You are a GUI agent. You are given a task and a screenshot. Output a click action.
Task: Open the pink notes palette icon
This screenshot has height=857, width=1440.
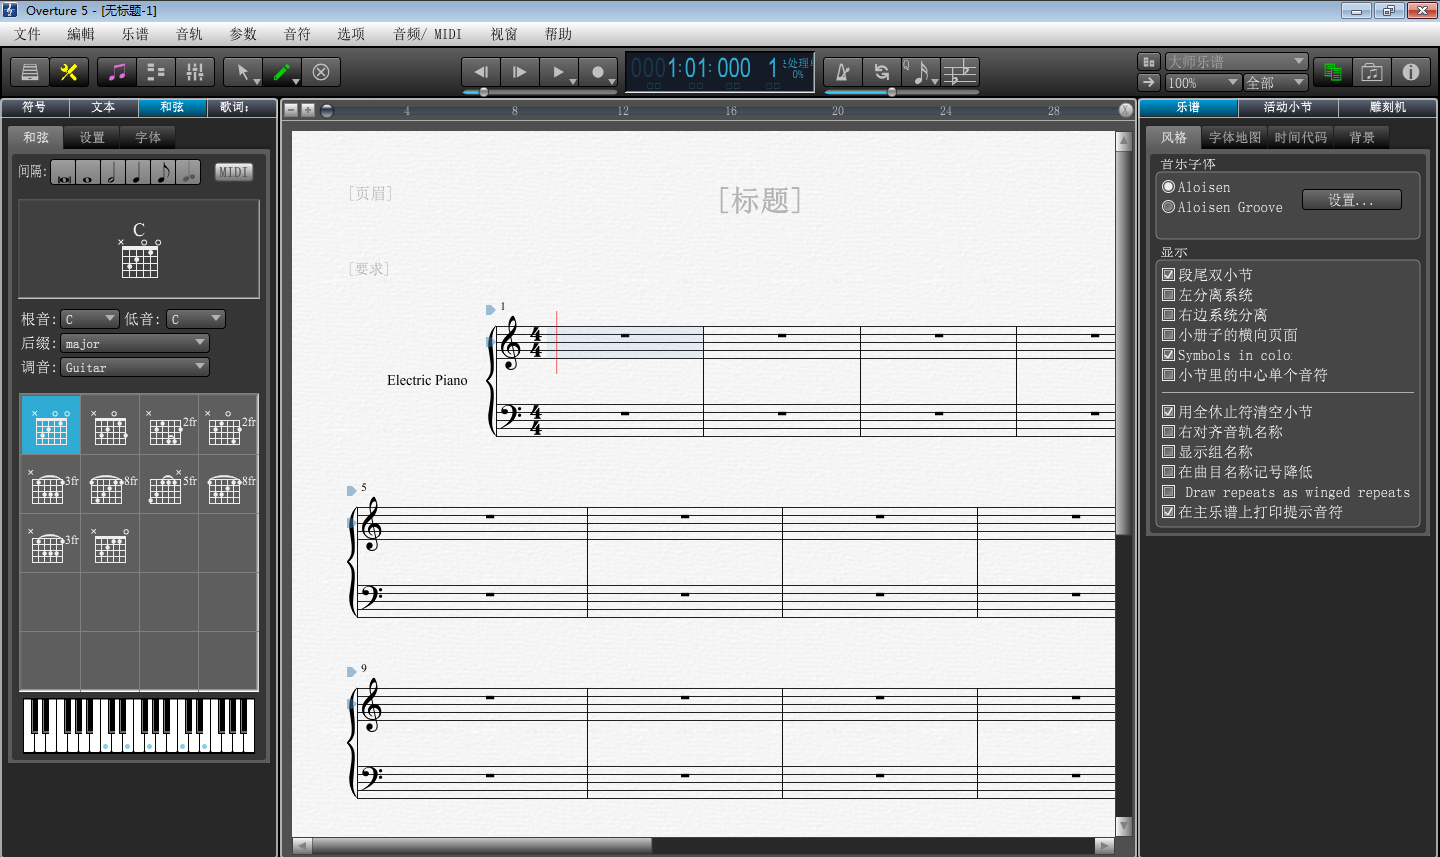click(118, 72)
